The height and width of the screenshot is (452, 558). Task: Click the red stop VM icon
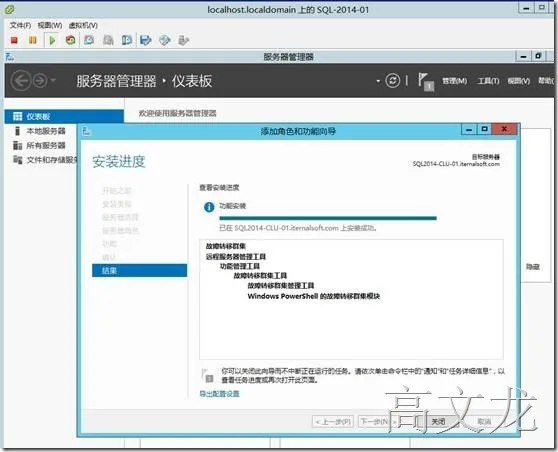tap(14, 40)
